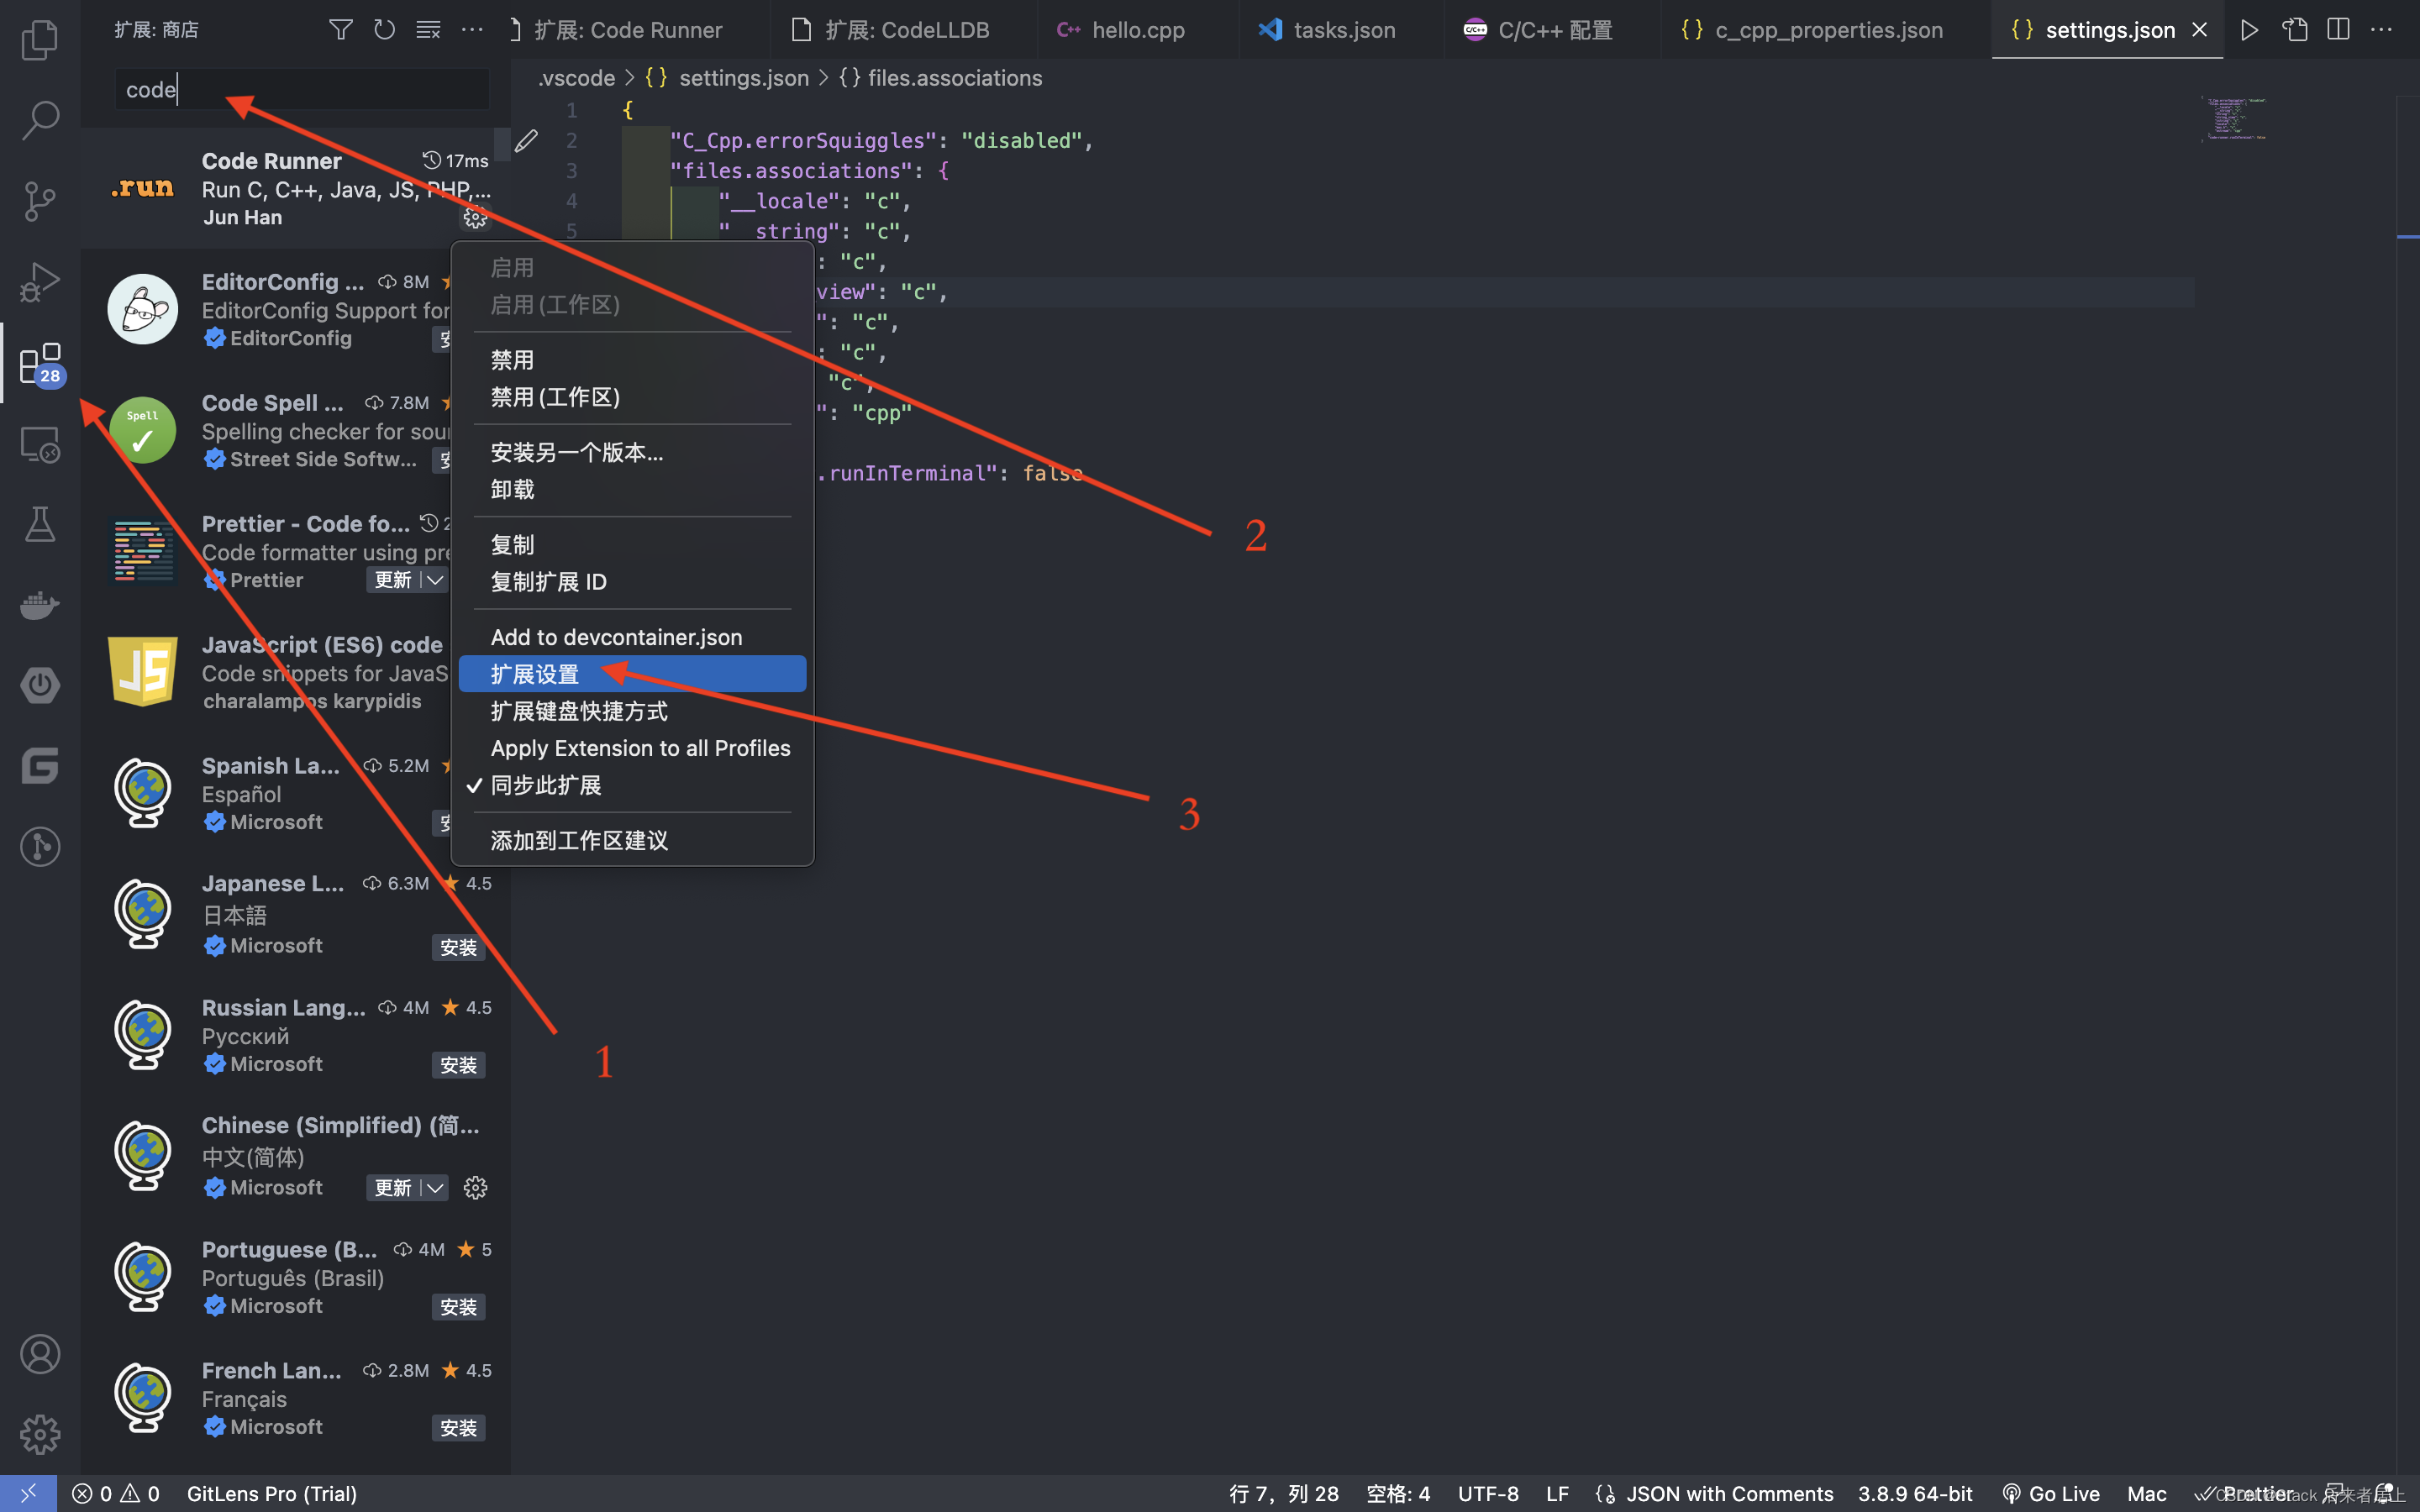Viewport: 2420px width, 1512px height.
Task: Click the errors and warnings status indicator
Action: pos(115,1493)
